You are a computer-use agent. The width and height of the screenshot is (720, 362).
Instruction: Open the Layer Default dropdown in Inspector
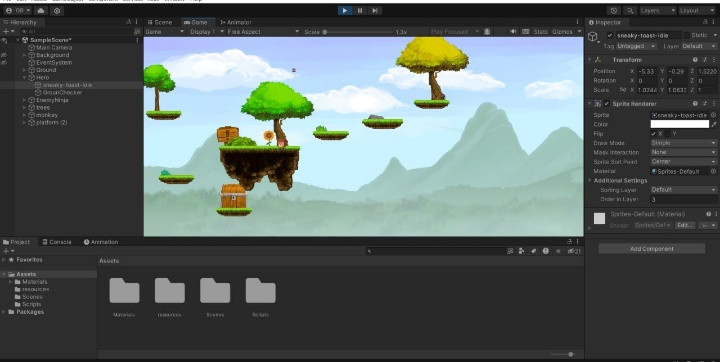[x=698, y=46]
